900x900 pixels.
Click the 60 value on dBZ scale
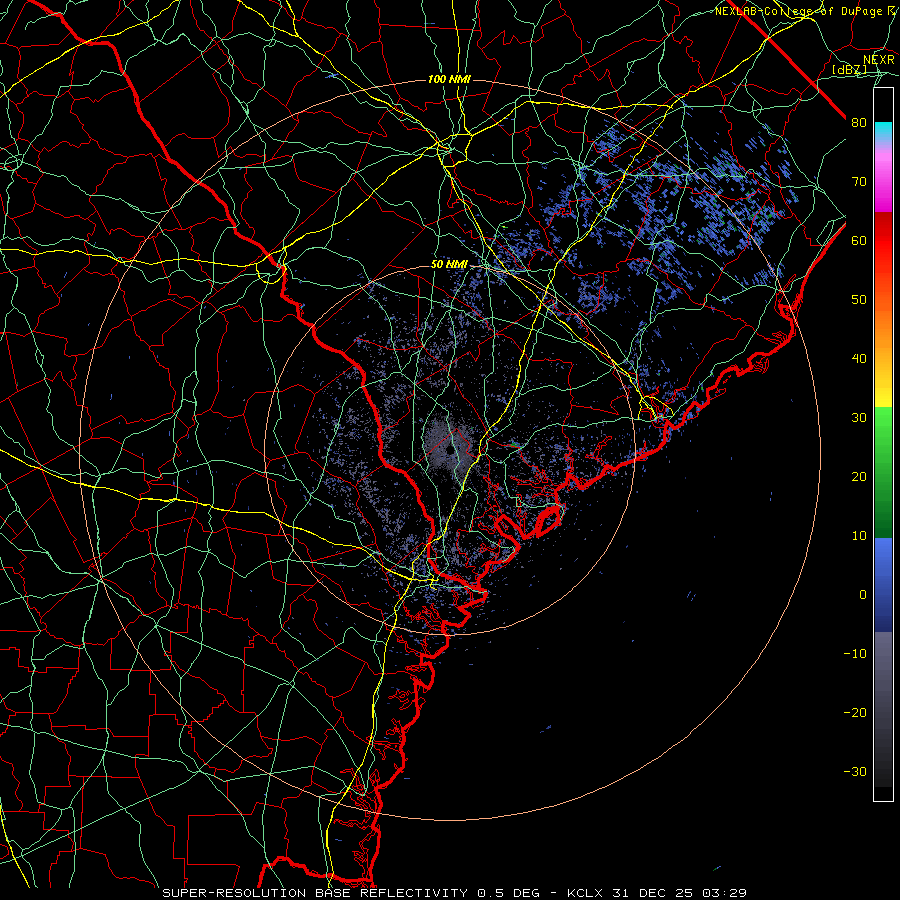point(859,240)
